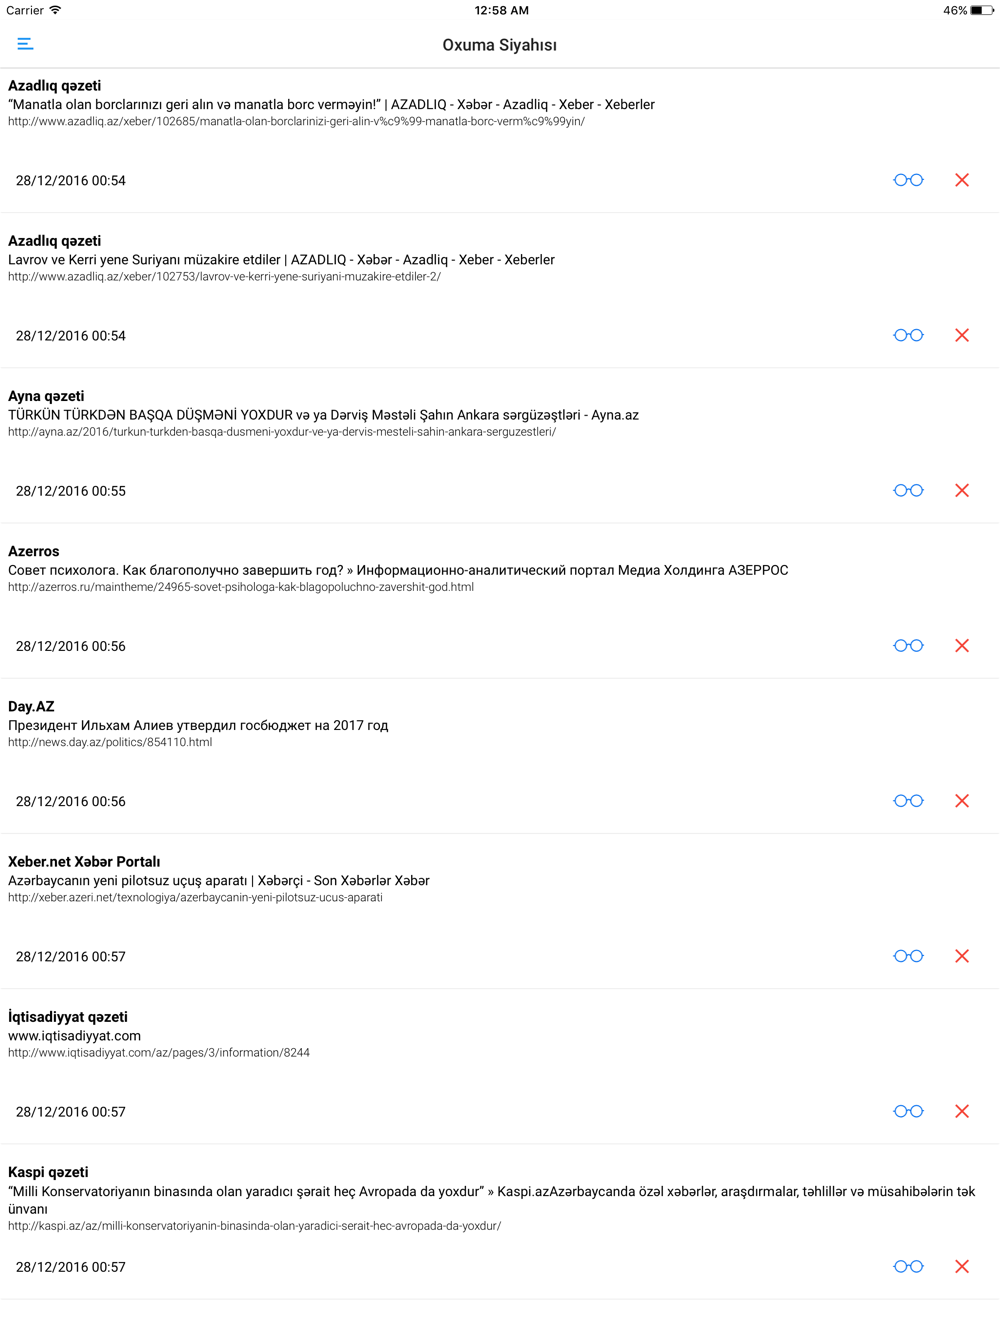Open the azerros.ru maintheme URL link
1000x1334 pixels.
pyautogui.click(x=241, y=587)
